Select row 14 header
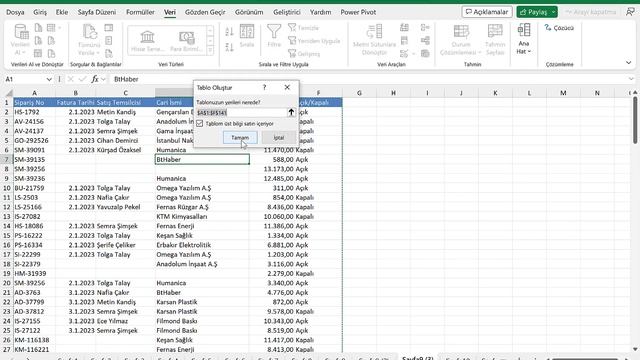The image size is (640, 360). [7, 226]
